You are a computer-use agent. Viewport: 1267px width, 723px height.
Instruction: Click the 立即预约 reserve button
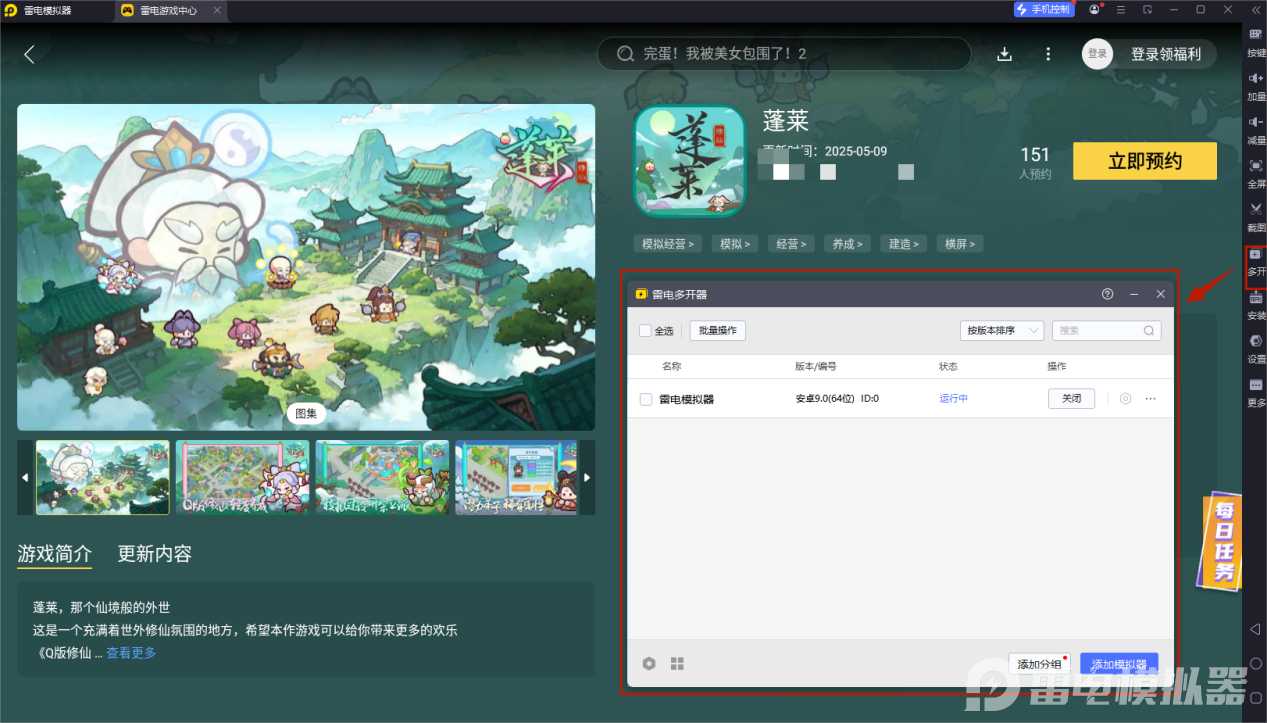pyautogui.click(x=1144, y=161)
